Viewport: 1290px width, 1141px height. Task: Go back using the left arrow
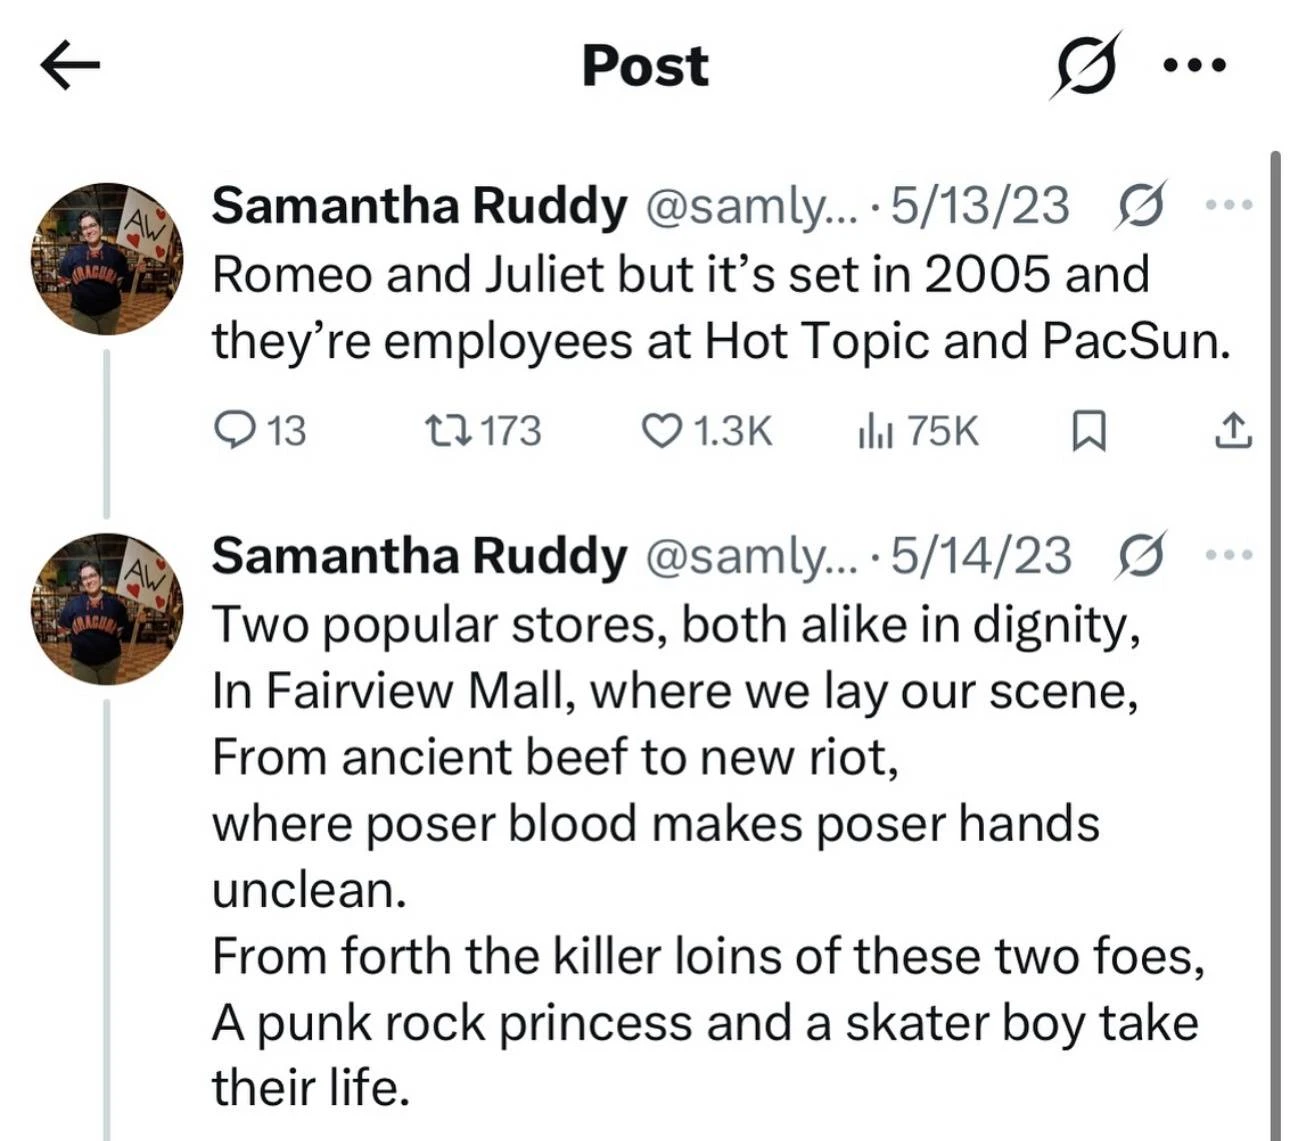(x=70, y=66)
